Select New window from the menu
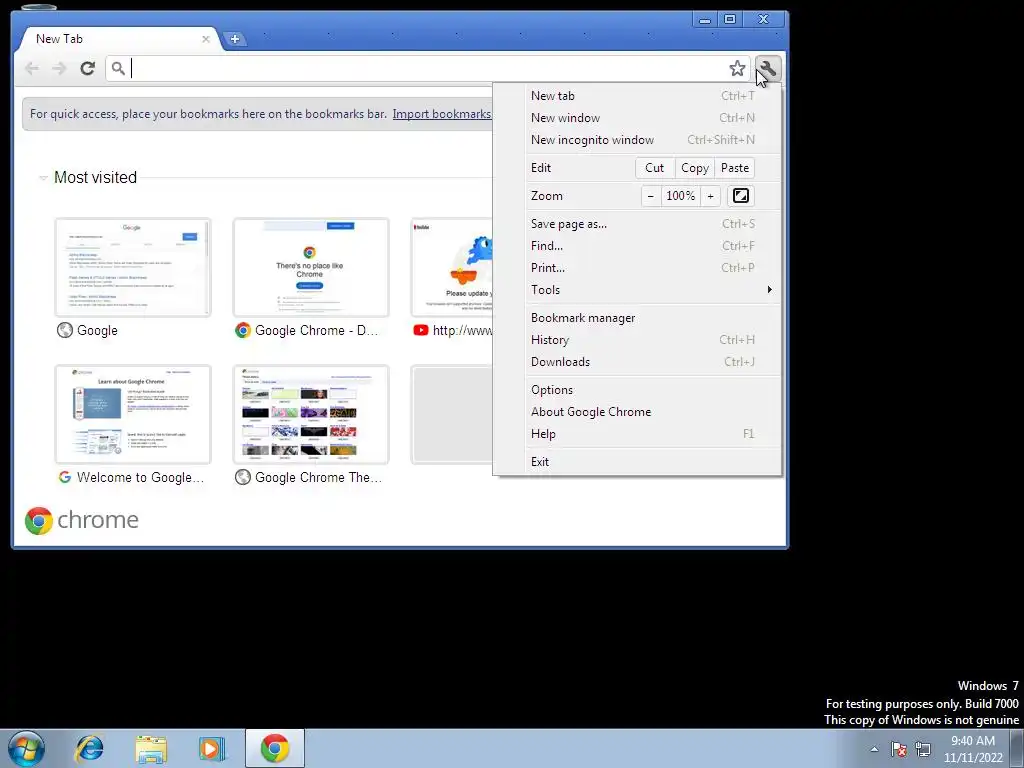 (x=653, y=118)
